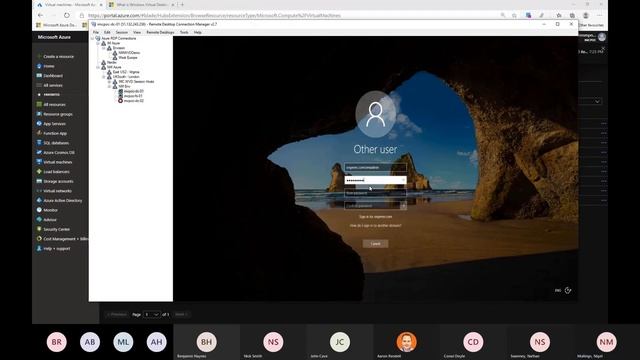
Task: Click the reveal password eye icon
Action: [x=403, y=180]
